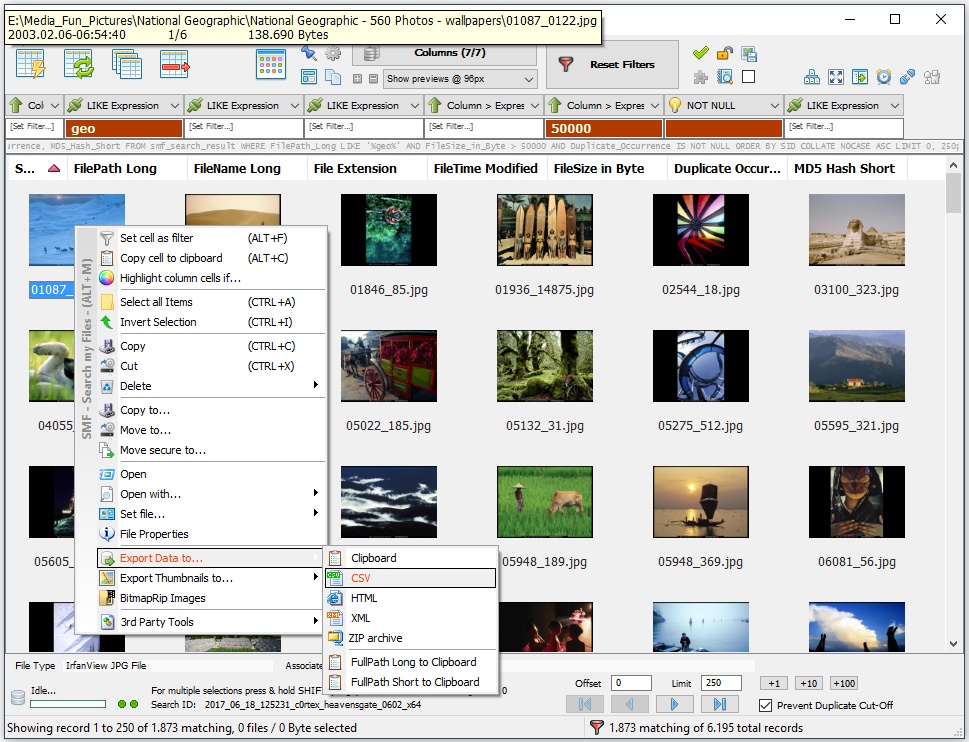This screenshot has height=742, width=969.
Task: Click the red arrow export list icon
Action: coord(175,64)
